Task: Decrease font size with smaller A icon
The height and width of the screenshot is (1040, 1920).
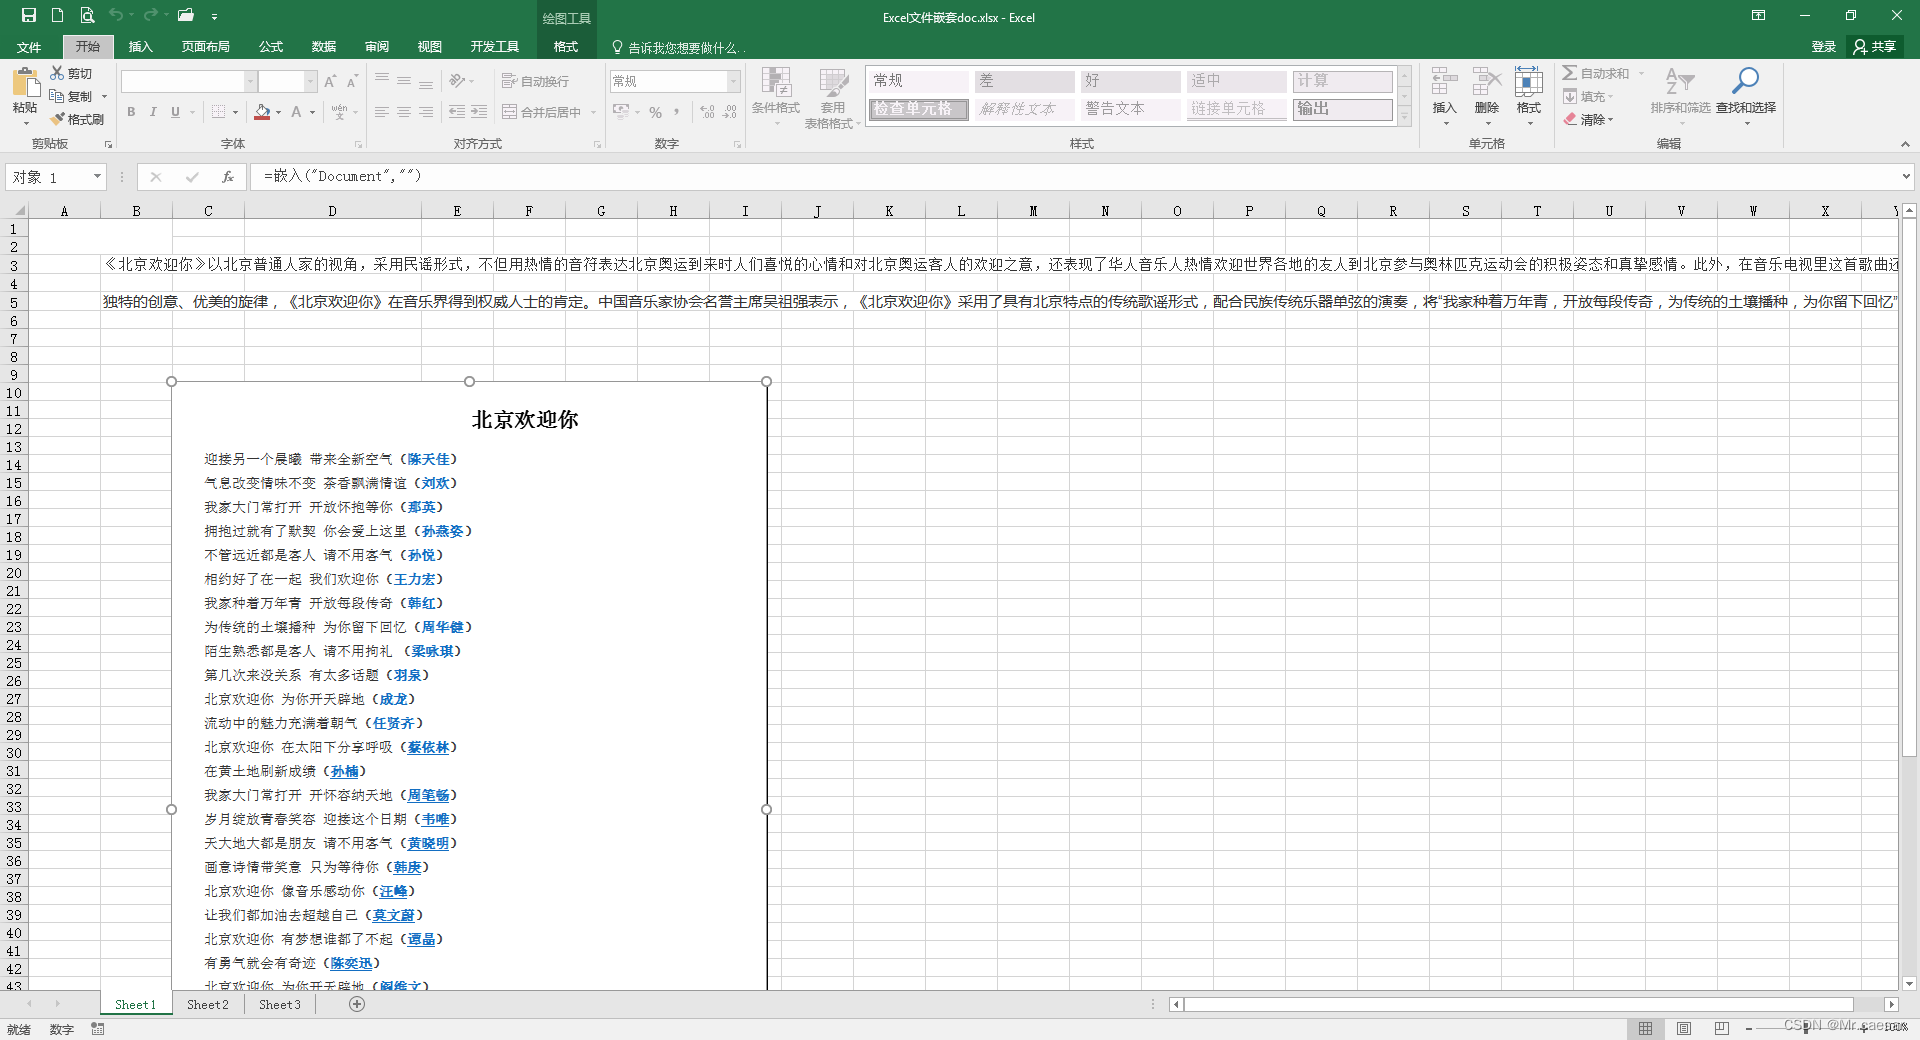Action: click(x=352, y=81)
